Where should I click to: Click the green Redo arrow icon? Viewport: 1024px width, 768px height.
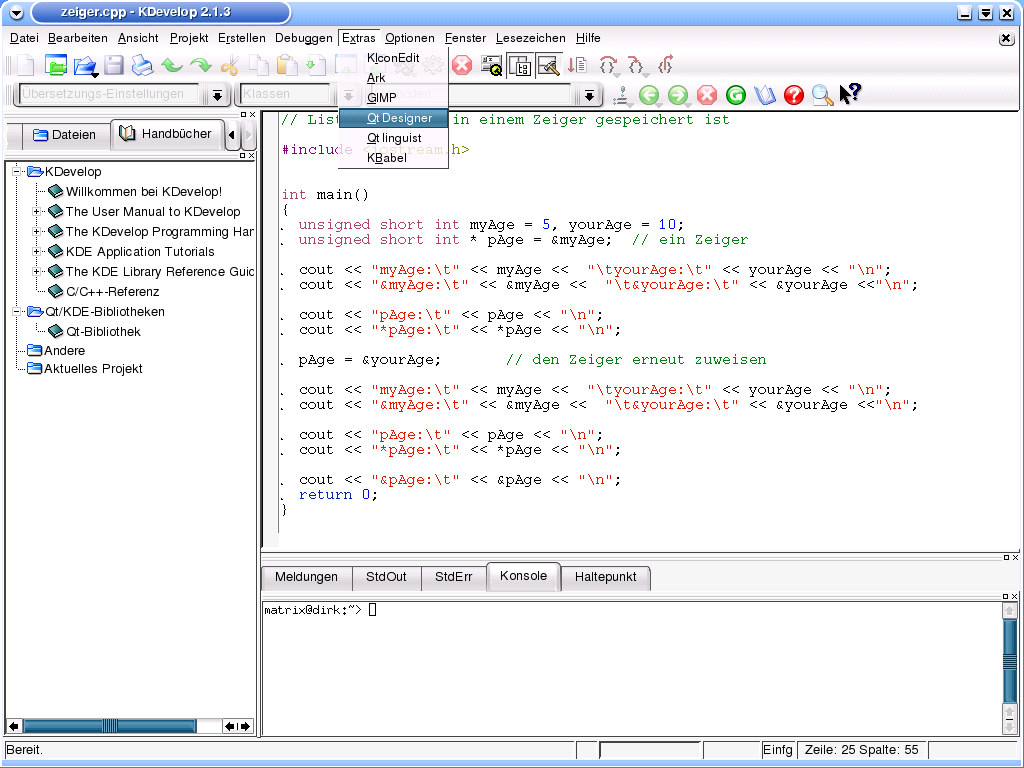click(201, 66)
